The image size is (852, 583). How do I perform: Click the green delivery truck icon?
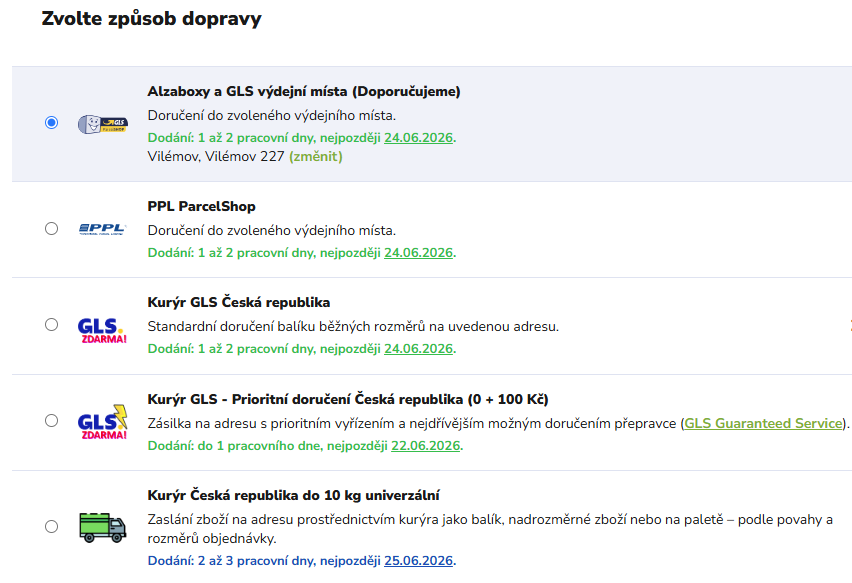pyautogui.click(x=103, y=527)
